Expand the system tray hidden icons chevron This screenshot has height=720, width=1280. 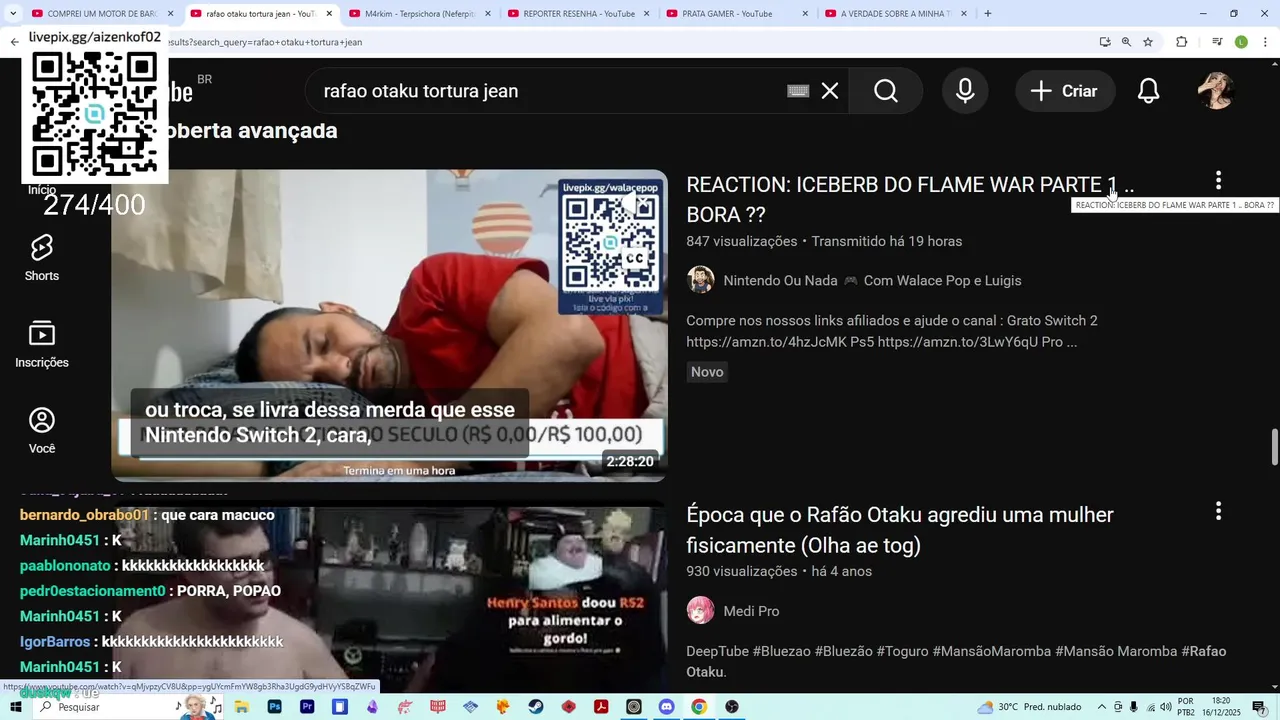coord(1102,707)
